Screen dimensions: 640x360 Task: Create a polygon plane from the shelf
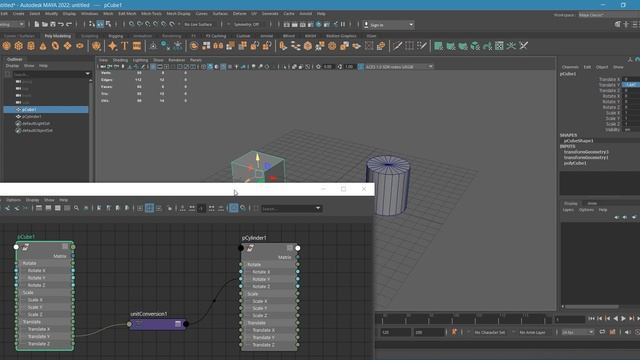[x=67, y=46]
